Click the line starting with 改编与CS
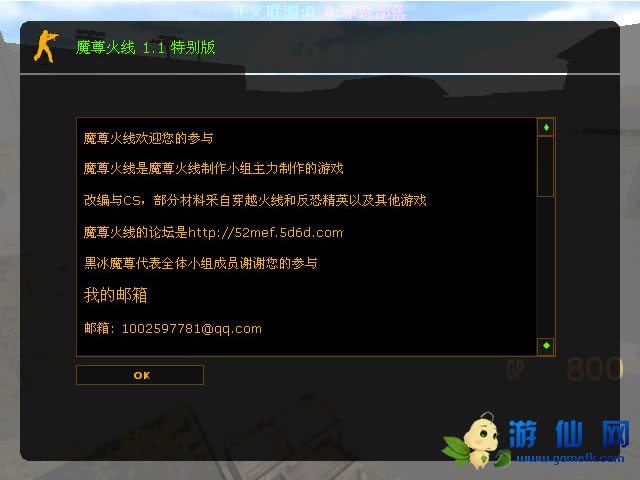The width and height of the screenshot is (640, 480). pyautogui.click(x=255, y=200)
